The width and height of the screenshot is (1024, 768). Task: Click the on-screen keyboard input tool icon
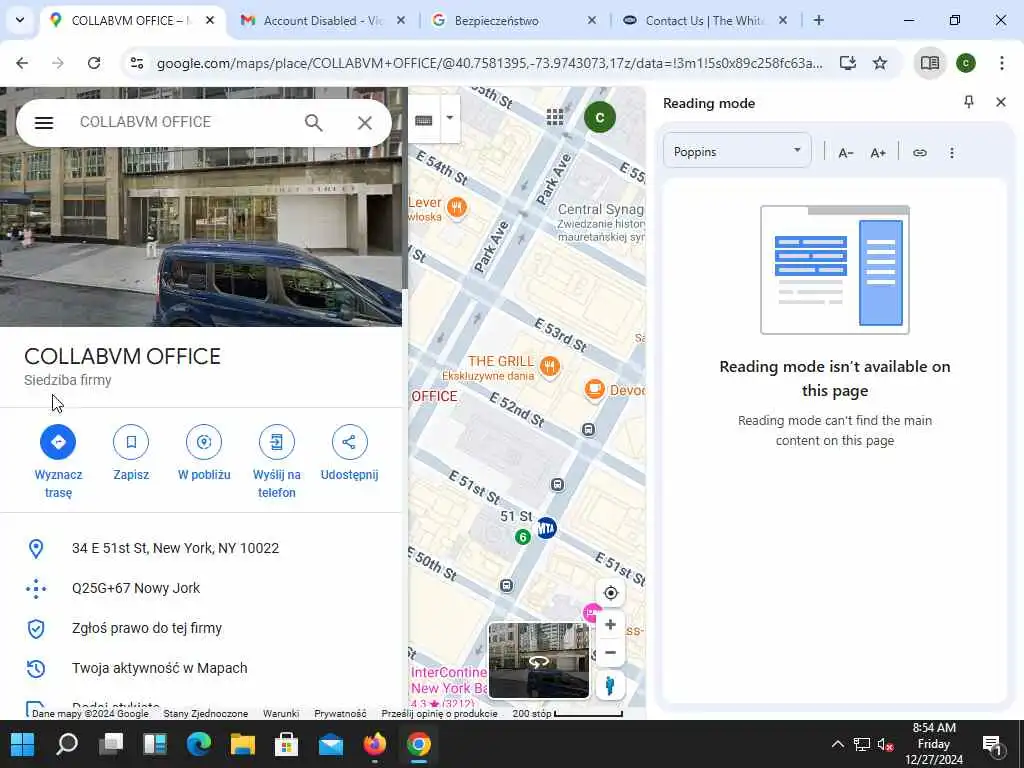coord(424,120)
